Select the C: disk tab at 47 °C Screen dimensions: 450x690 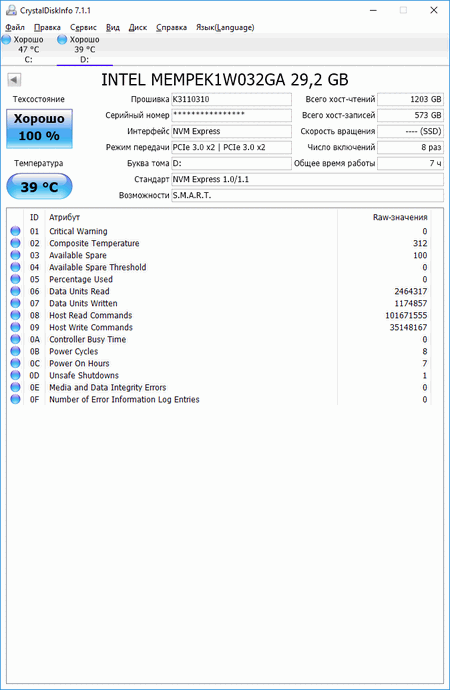pos(28,49)
